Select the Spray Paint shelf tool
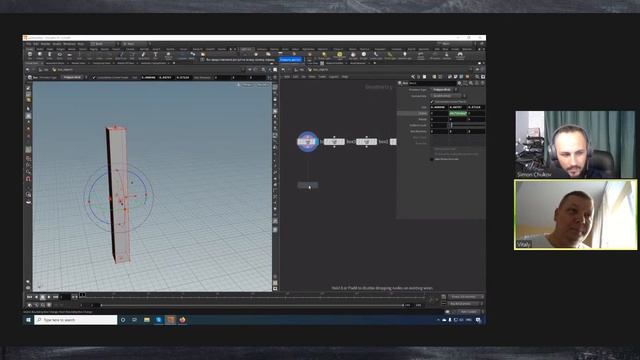640x360 pixels. tap(144, 55)
